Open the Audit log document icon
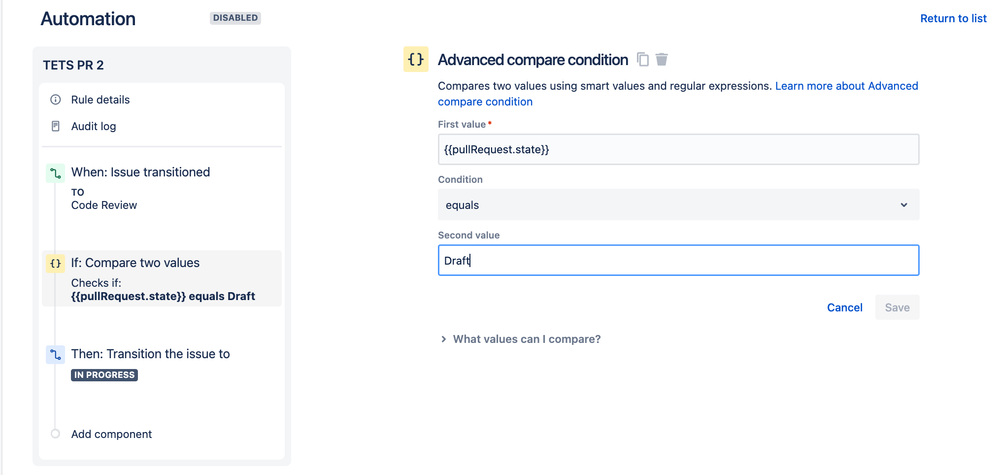The height and width of the screenshot is (475, 998). pos(55,126)
